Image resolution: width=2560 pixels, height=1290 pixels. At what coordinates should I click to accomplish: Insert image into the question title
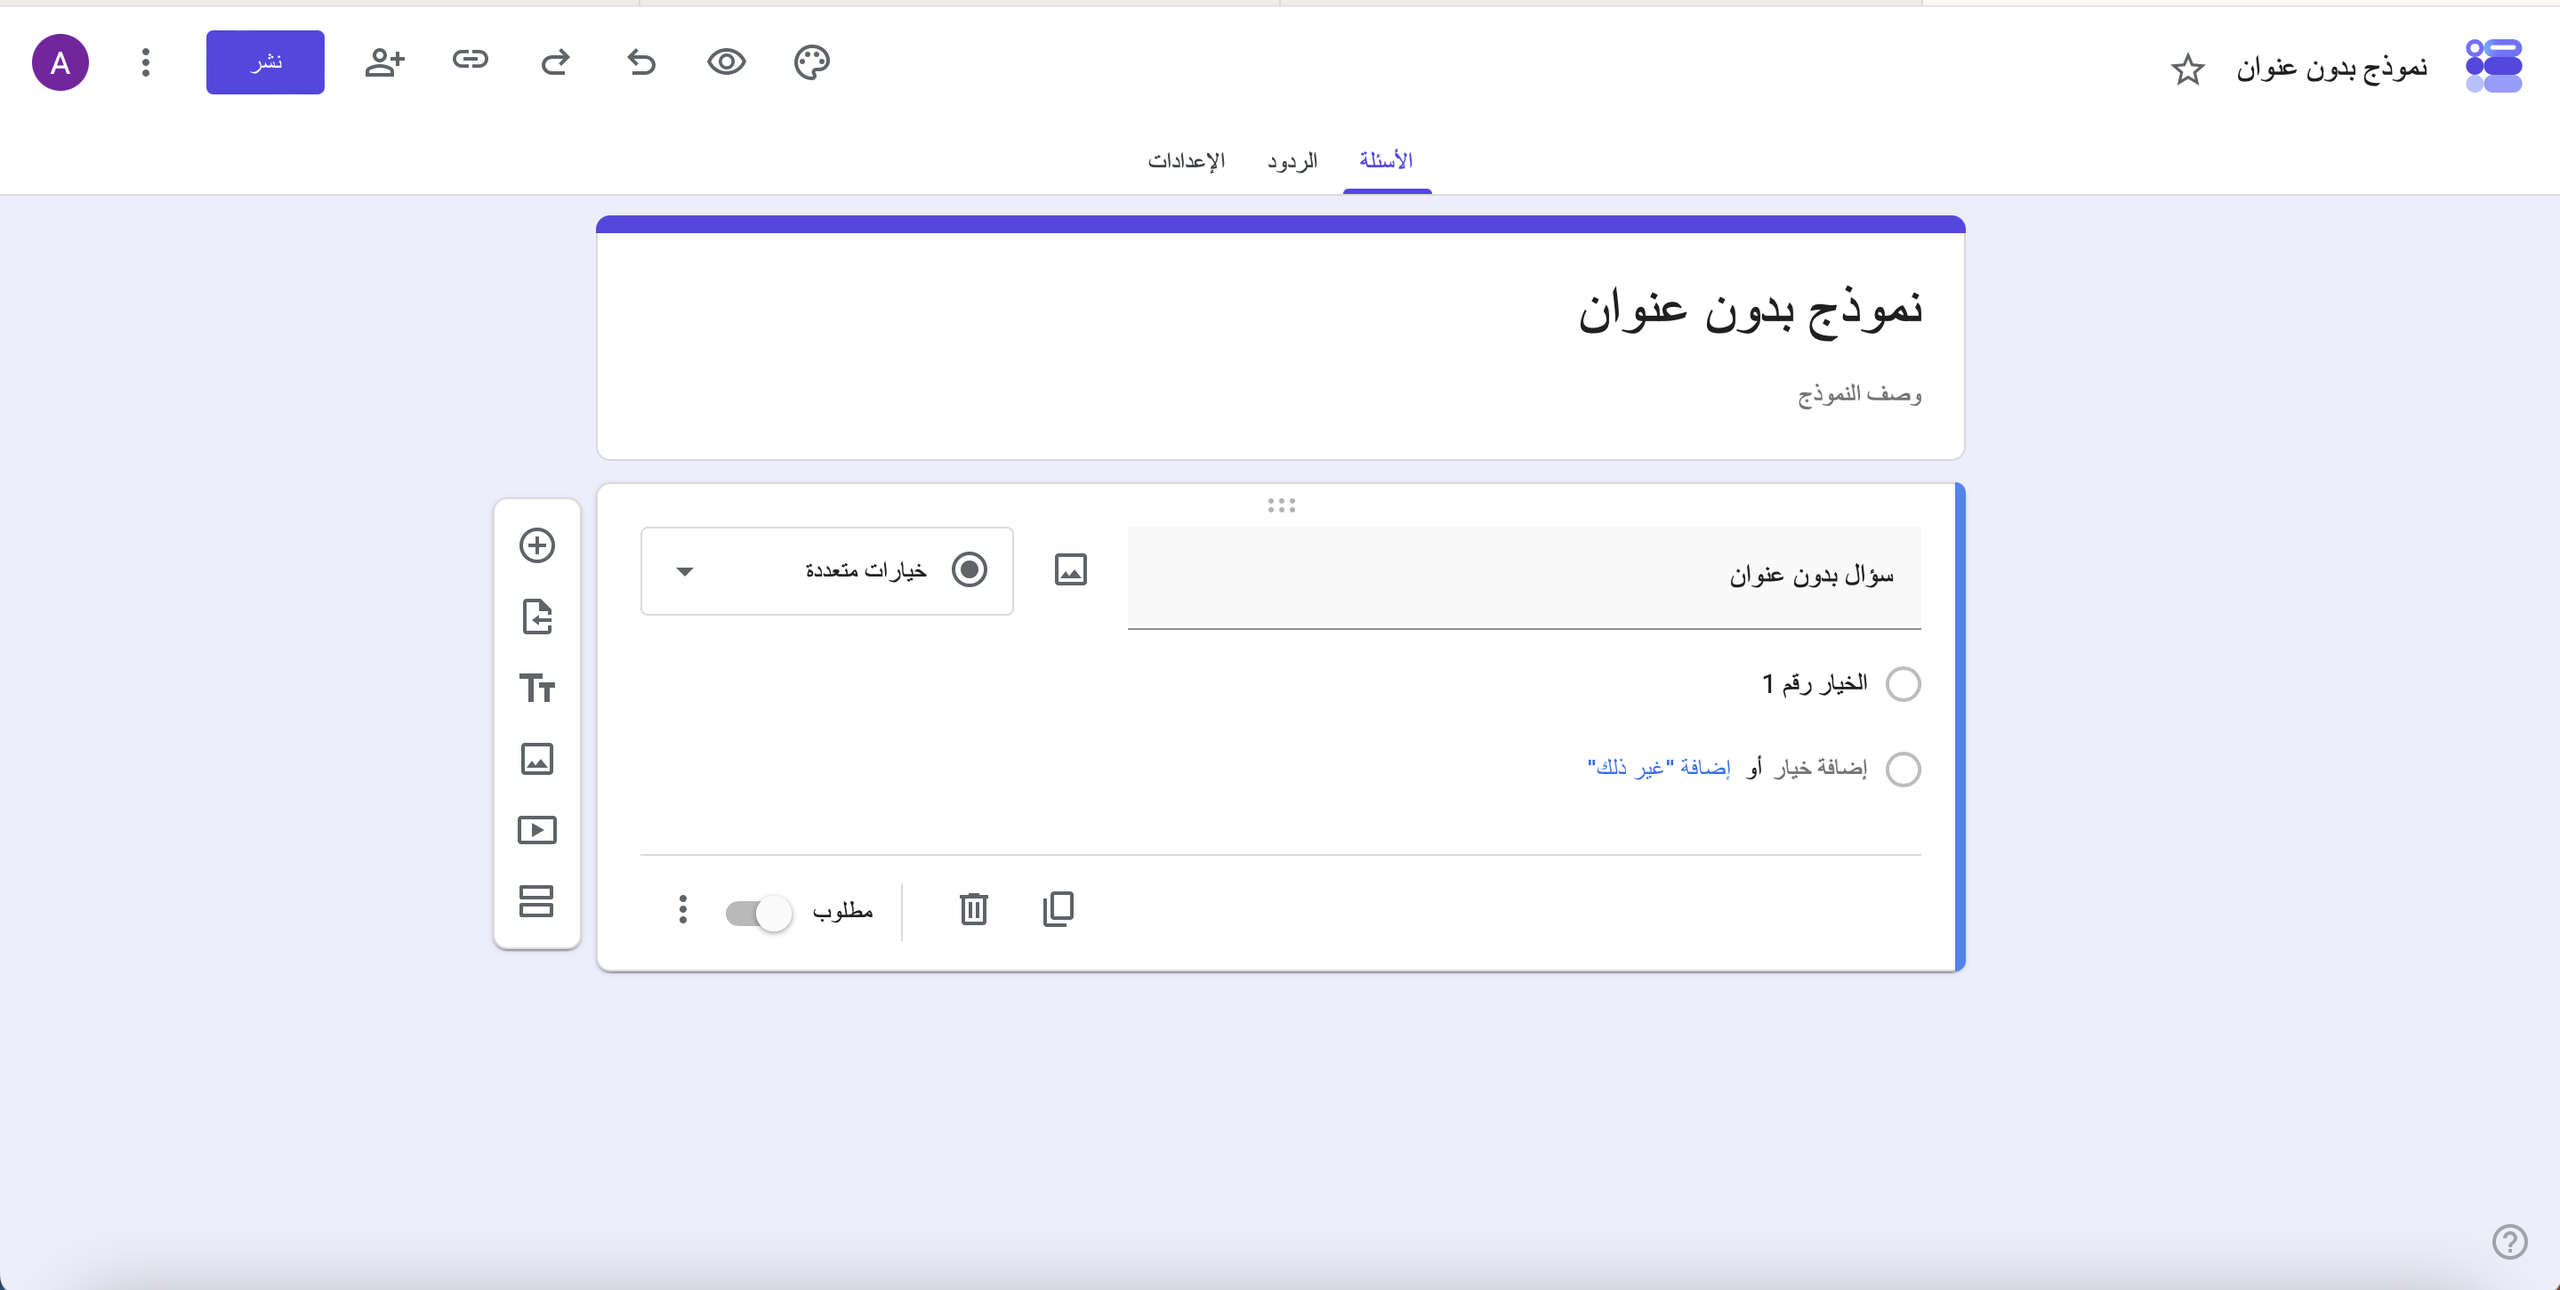1070,570
